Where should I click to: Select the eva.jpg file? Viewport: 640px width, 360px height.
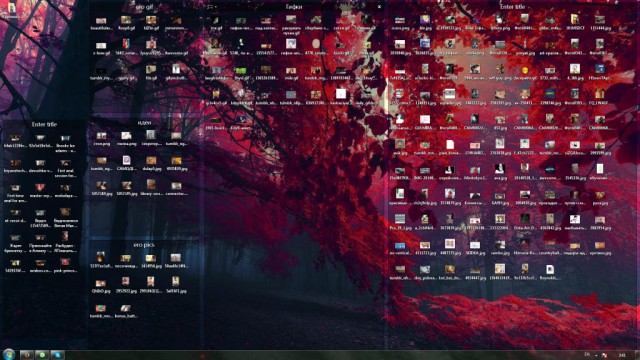click(x=500, y=173)
